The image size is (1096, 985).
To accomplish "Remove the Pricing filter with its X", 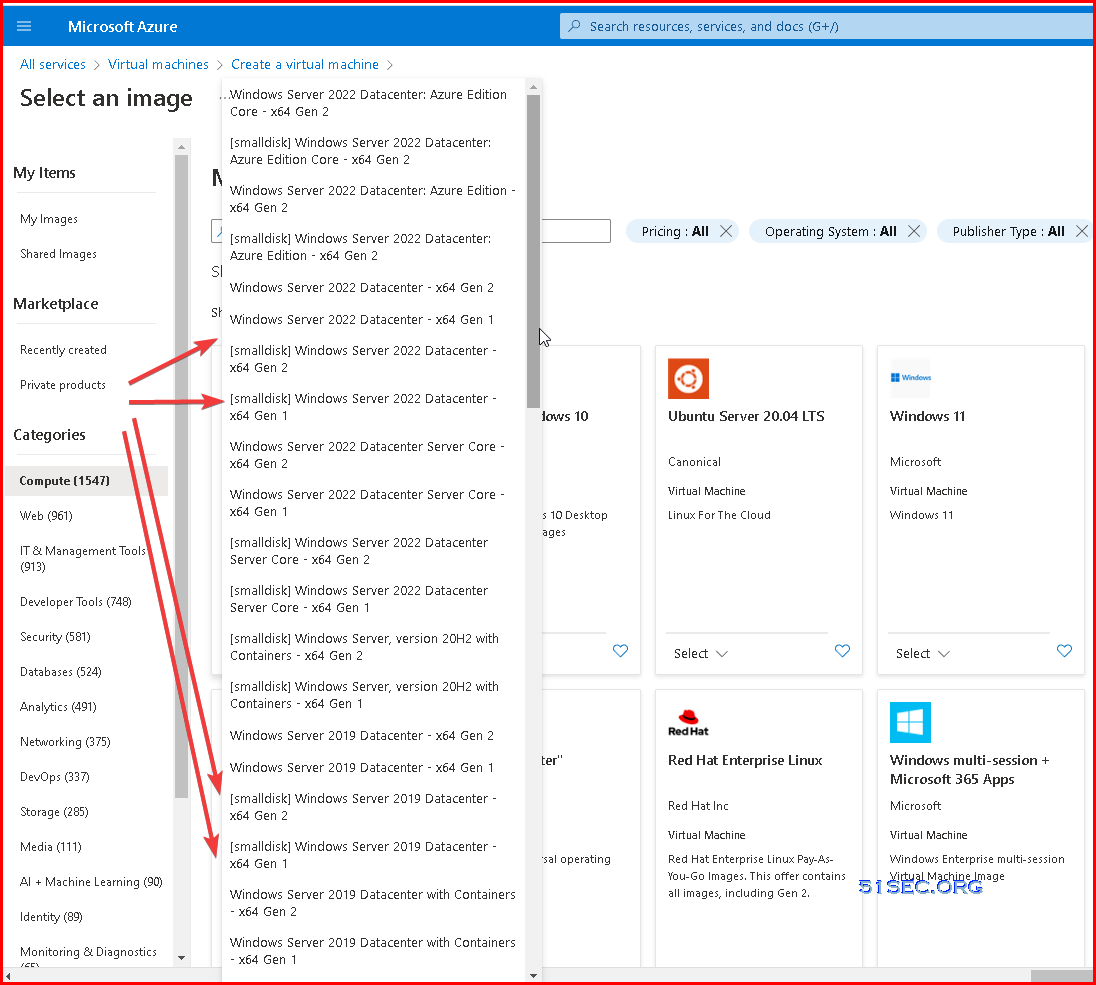I will point(726,231).
